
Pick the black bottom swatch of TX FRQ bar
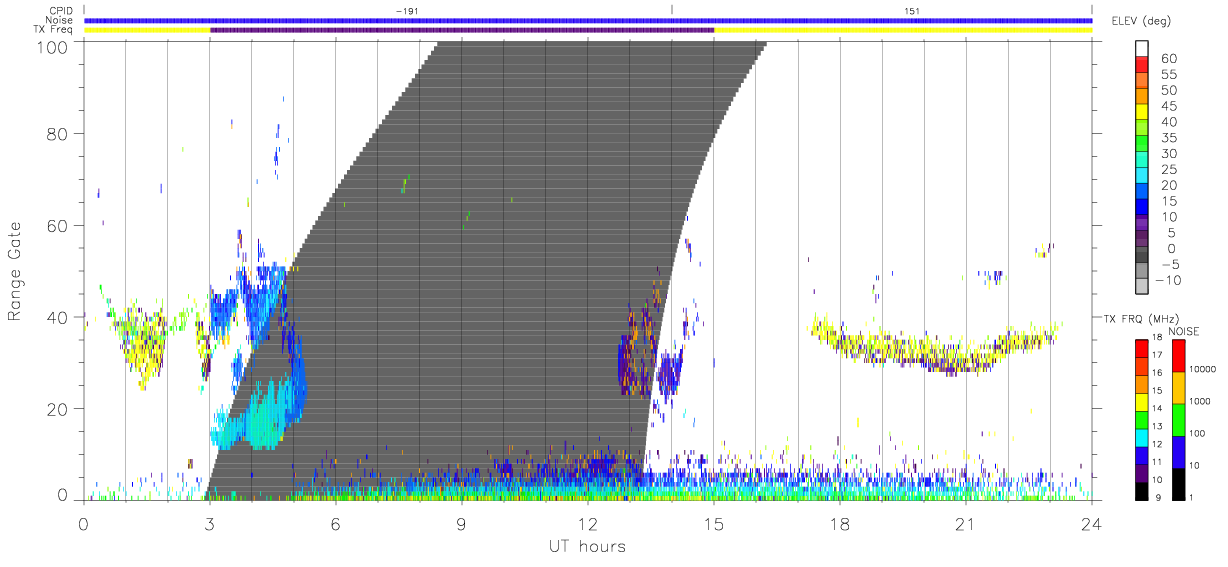pyautogui.click(x=1142, y=491)
